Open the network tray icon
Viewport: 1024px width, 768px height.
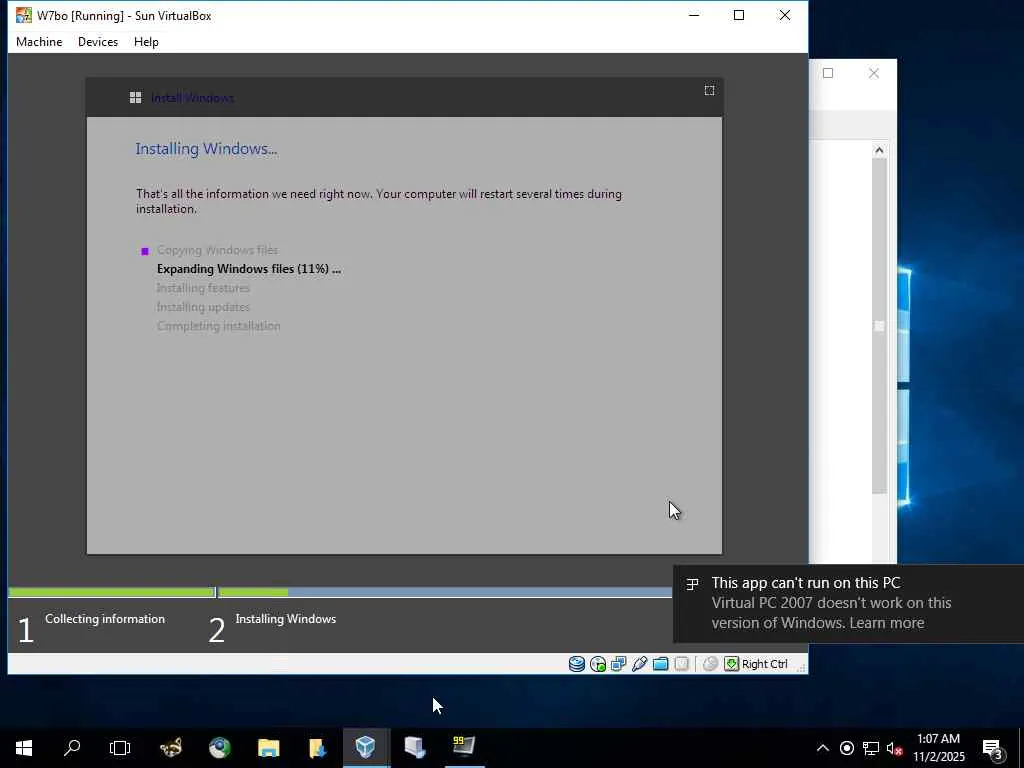[x=871, y=748]
